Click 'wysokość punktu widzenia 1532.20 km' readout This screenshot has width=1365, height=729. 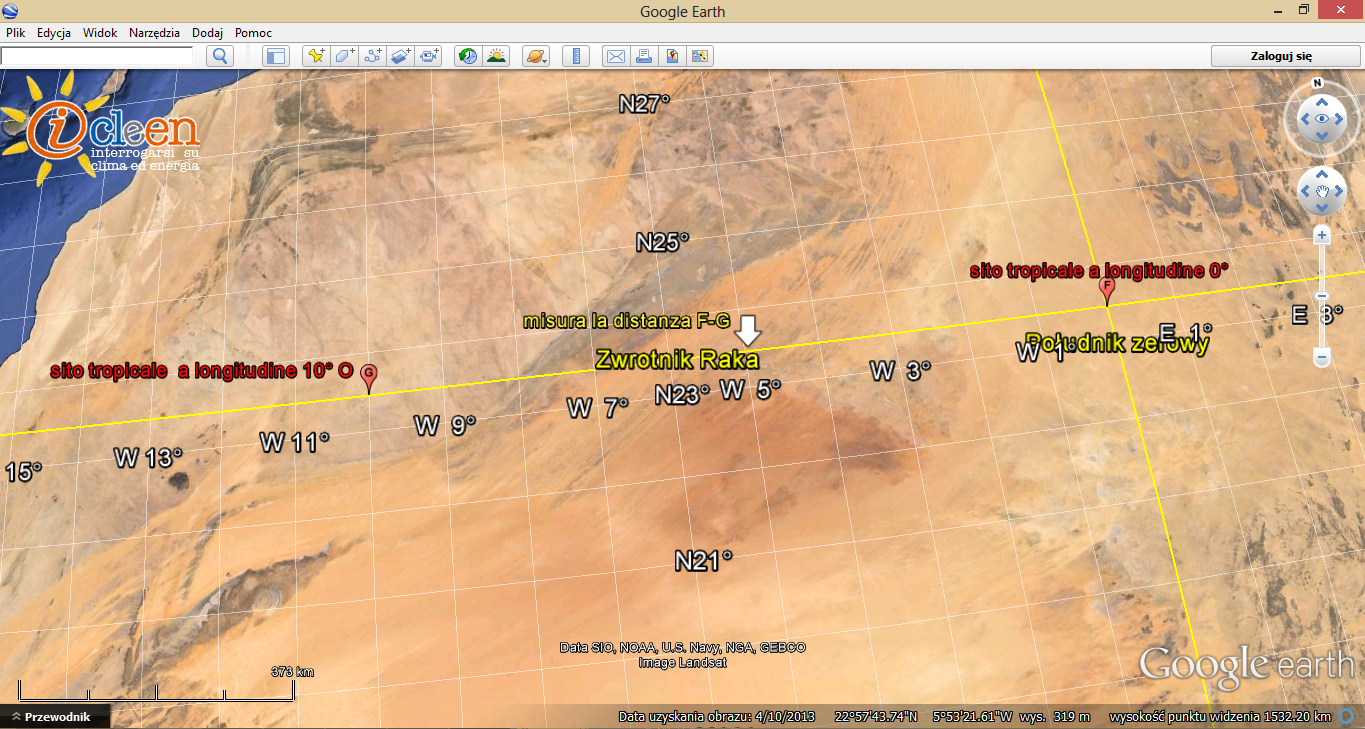click(1221, 717)
